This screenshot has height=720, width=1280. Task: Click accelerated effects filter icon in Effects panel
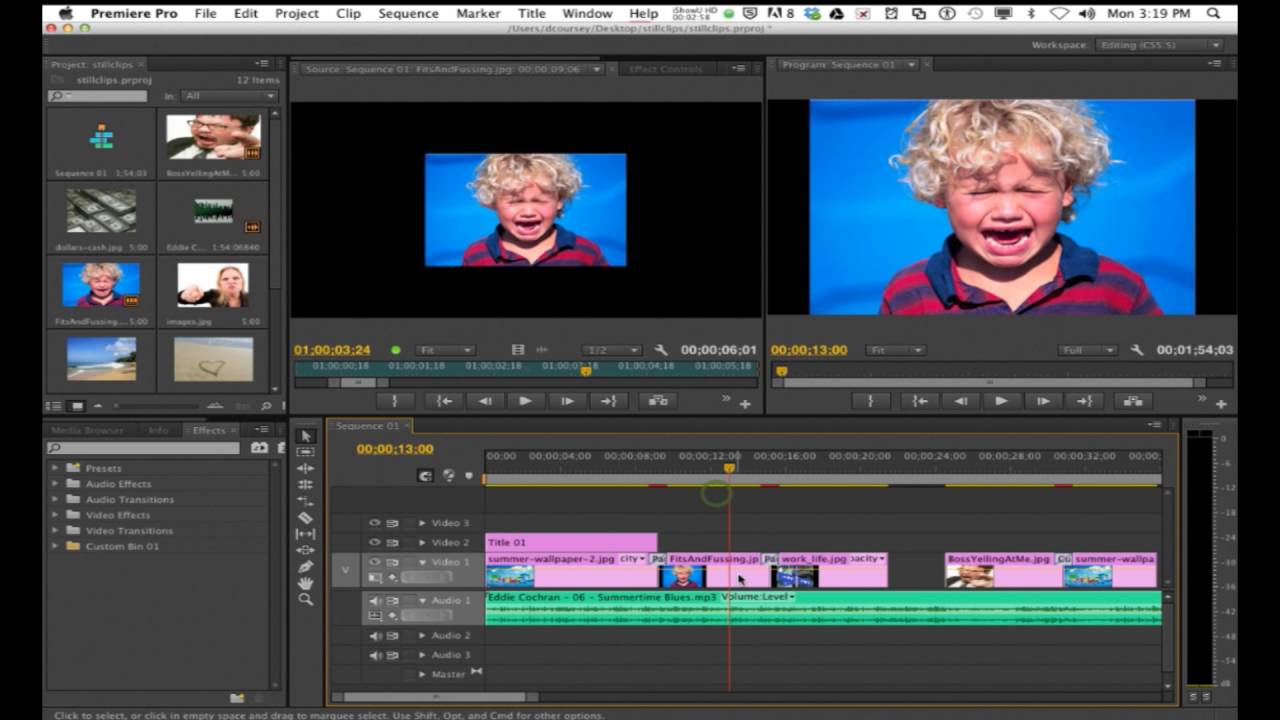pos(259,448)
